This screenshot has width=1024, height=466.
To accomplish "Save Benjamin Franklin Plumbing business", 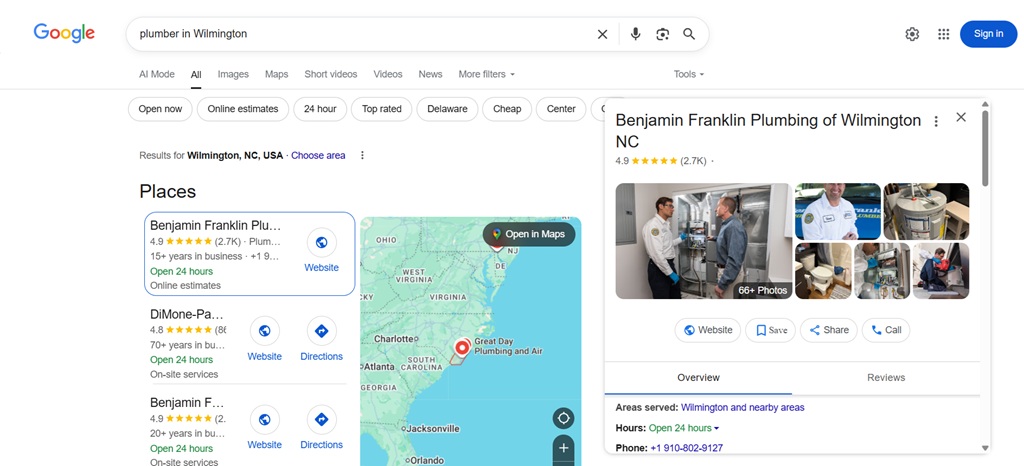I will pyautogui.click(x=771, y=330).
